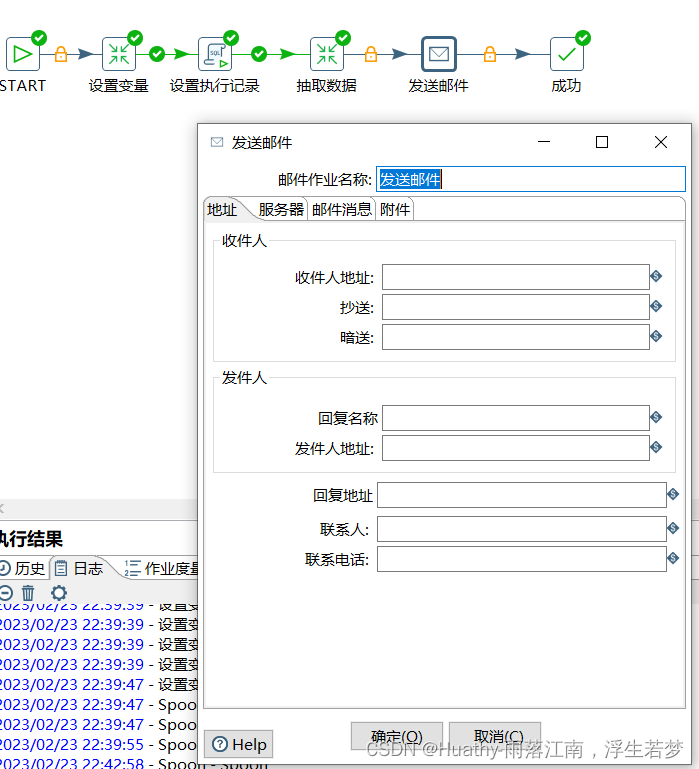This screenshot has height=769, width=699.
Task: Insert variable for 暗送 field
Action: coord(656,336)
